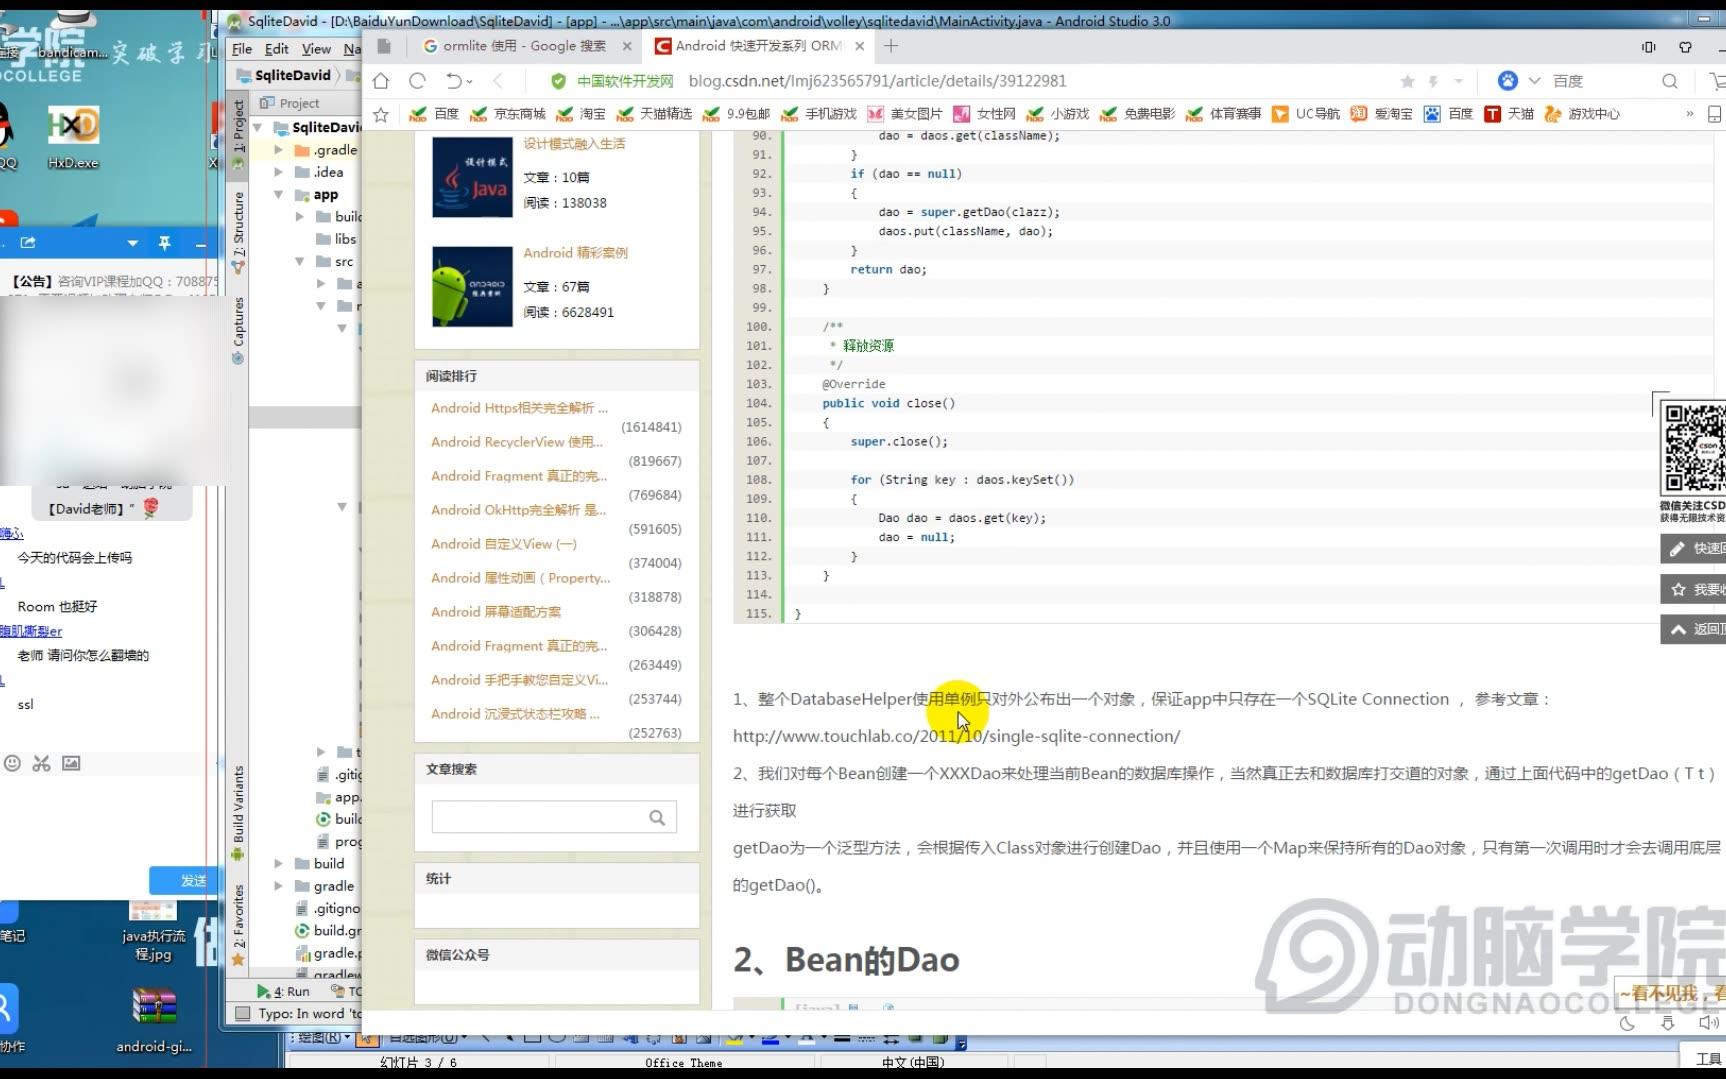Open a new browser tab with plus
Viewport: 1726px width, 1079px height.
891,46
